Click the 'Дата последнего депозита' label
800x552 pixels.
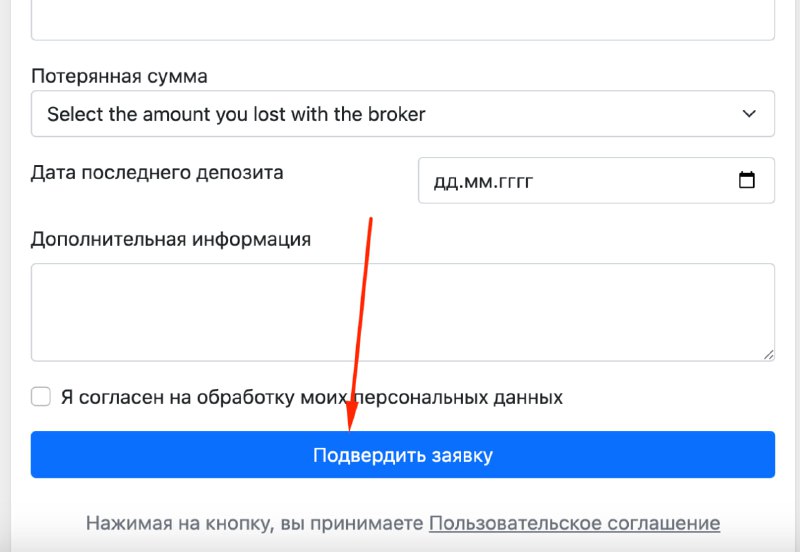157,172
